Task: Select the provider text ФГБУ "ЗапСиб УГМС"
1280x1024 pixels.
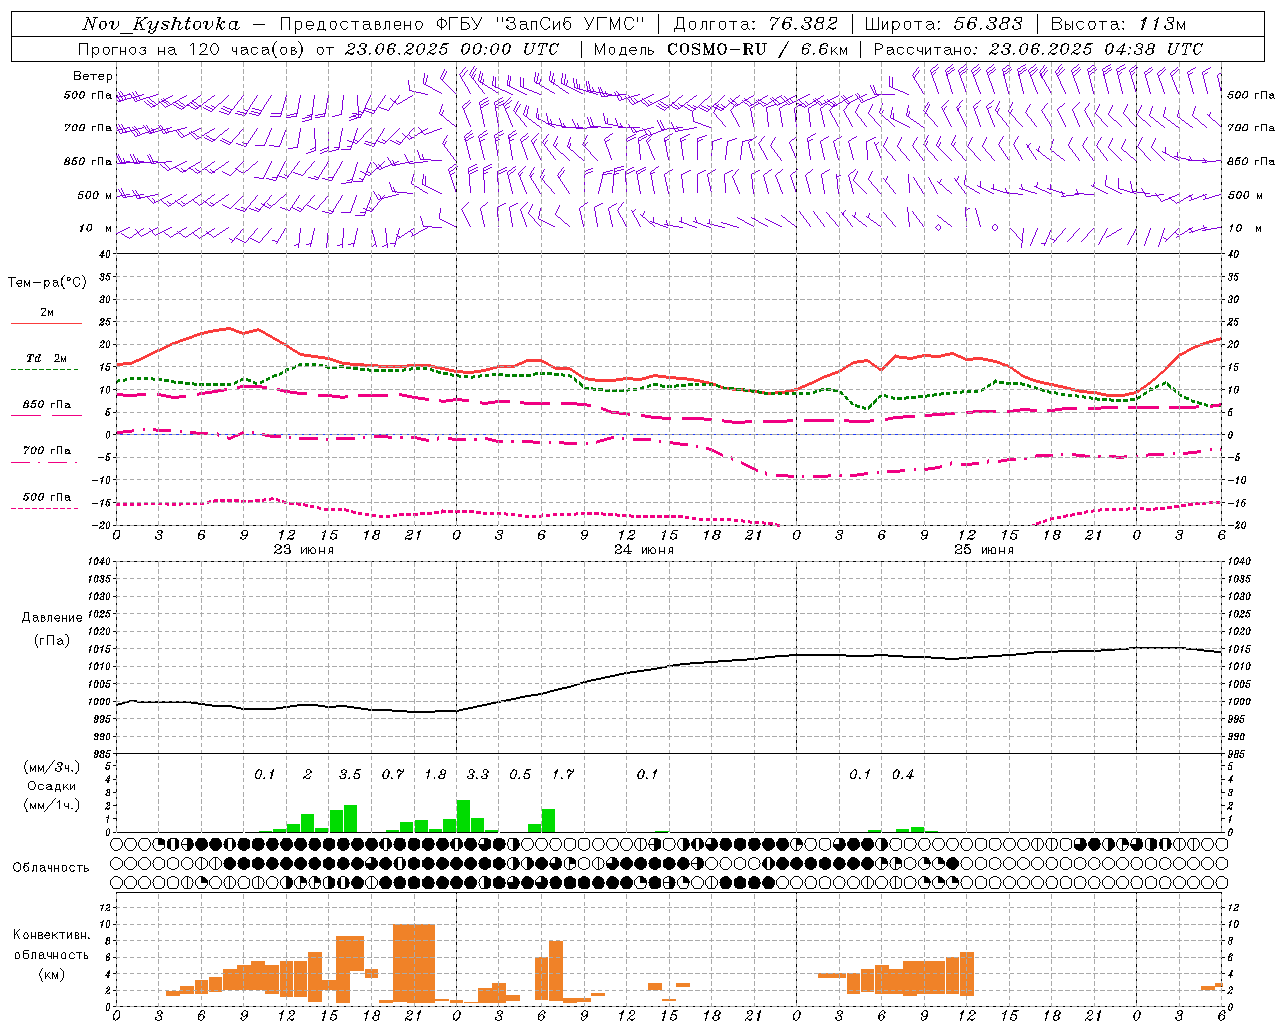Action: click(x=540, y=24)
